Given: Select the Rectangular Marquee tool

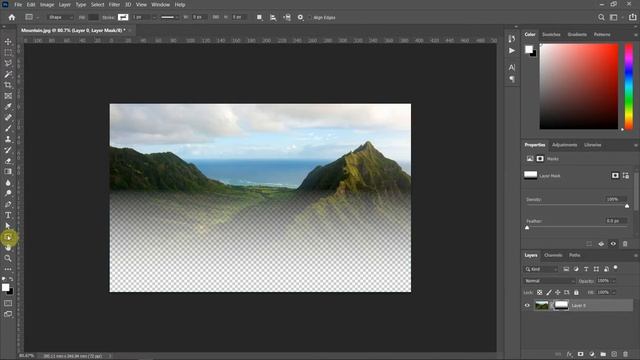Looking at the screenshot, I should point(8,53).
